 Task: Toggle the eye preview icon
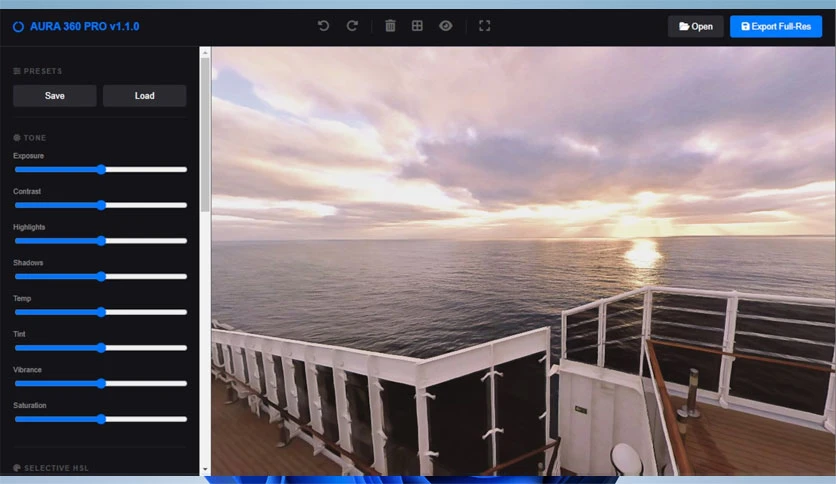pos(446,26)
